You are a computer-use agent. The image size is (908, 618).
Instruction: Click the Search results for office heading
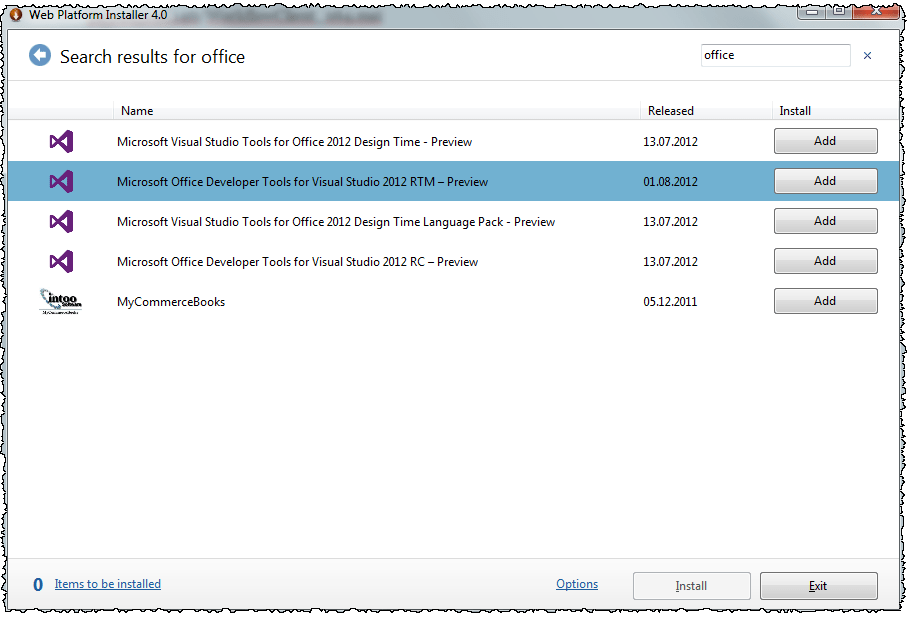(x=152, y=57)
